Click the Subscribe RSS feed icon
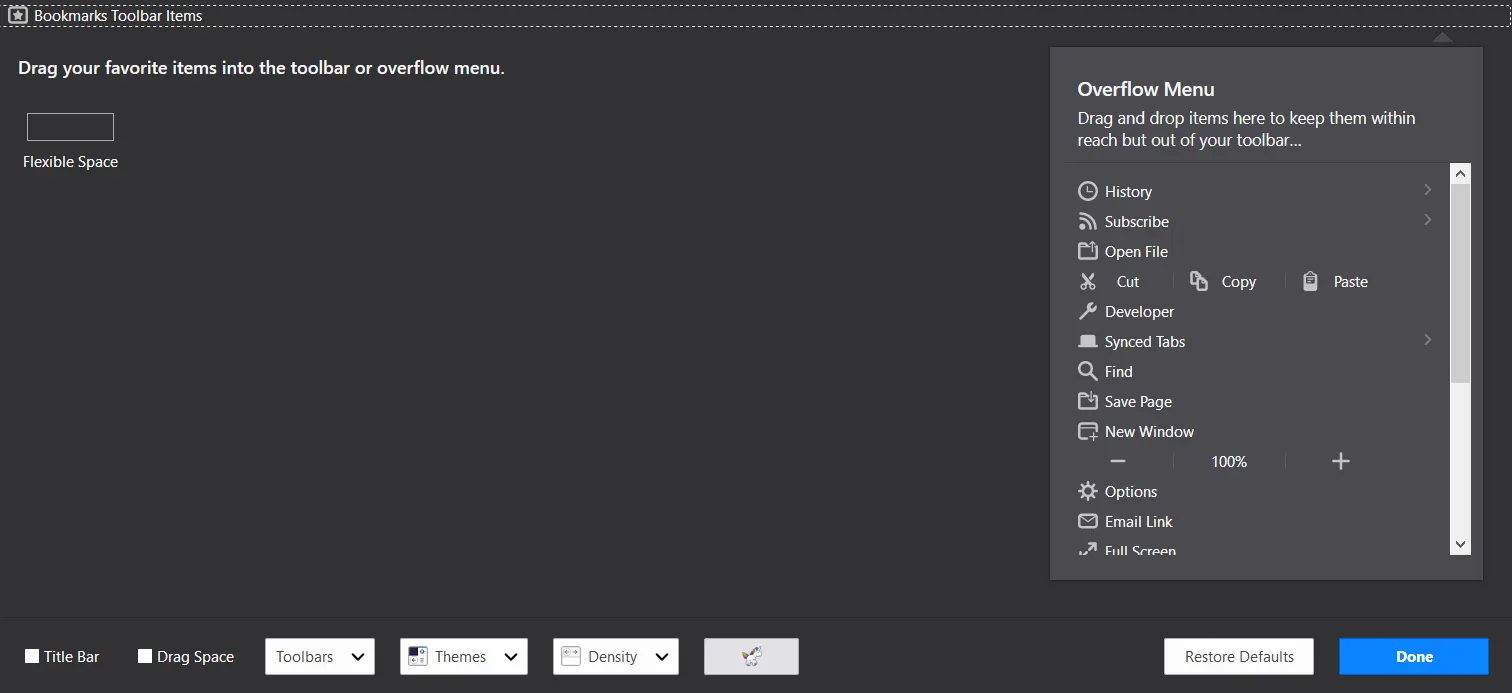 pos(1087,221)
